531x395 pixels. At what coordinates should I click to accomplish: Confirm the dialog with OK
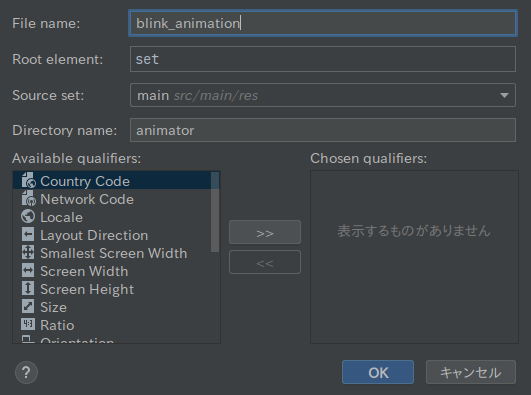click(378, 372)
